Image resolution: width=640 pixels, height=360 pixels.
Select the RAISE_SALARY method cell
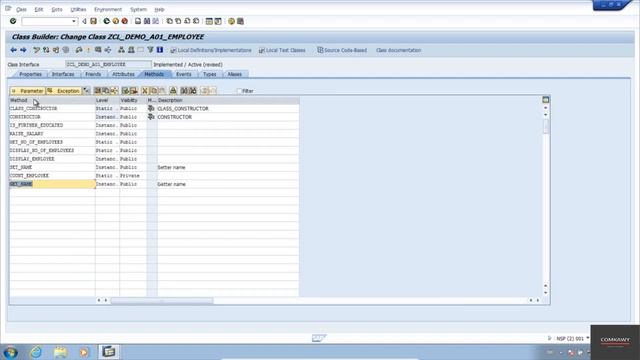coord(52,134)
